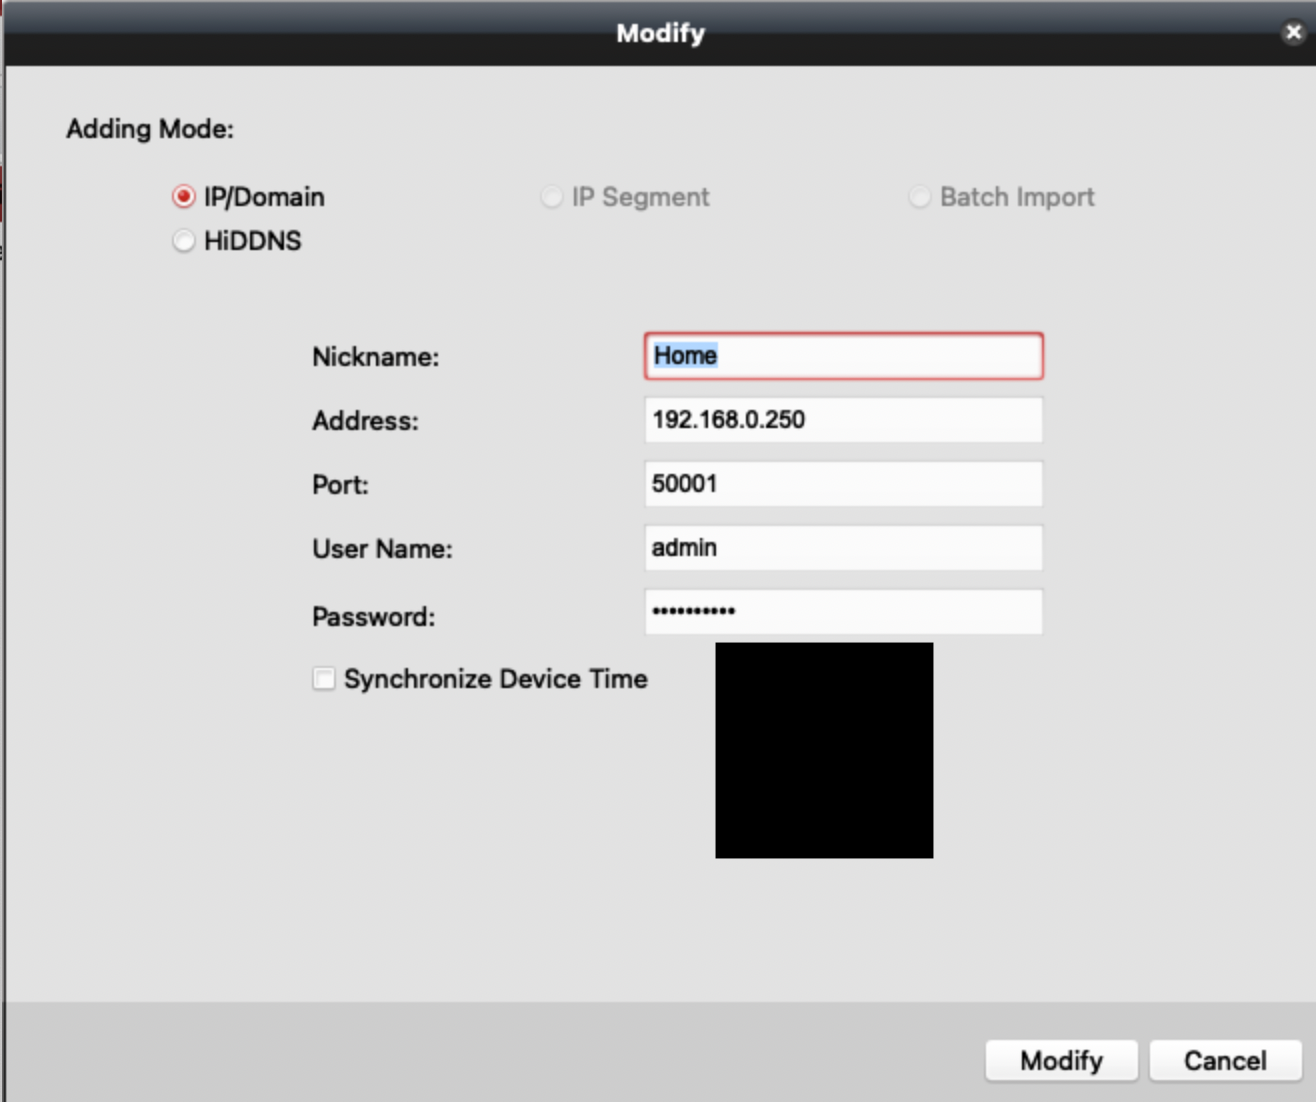Click the Nickname label text

pos(375,357)
